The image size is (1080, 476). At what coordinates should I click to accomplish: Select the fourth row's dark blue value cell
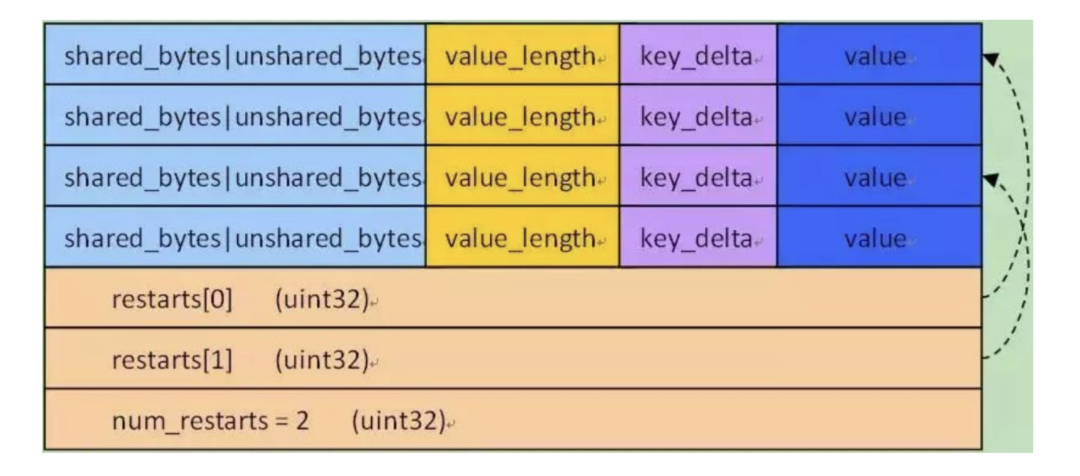pos(880,236)
